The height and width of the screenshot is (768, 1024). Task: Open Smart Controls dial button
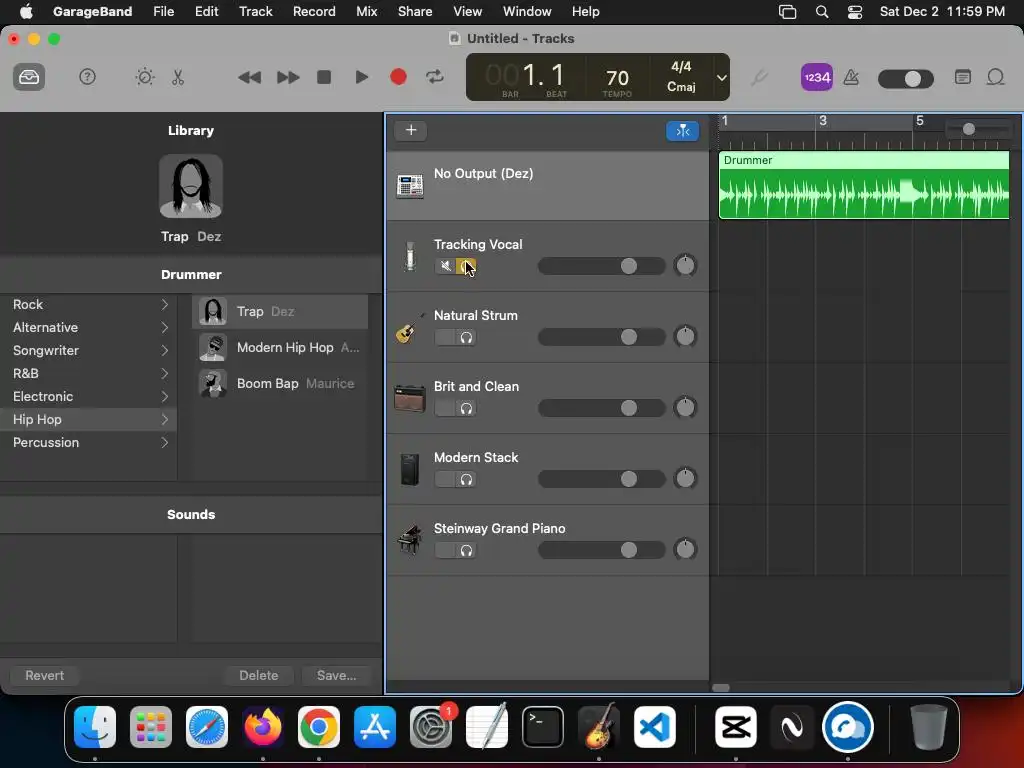pos(144,77)
